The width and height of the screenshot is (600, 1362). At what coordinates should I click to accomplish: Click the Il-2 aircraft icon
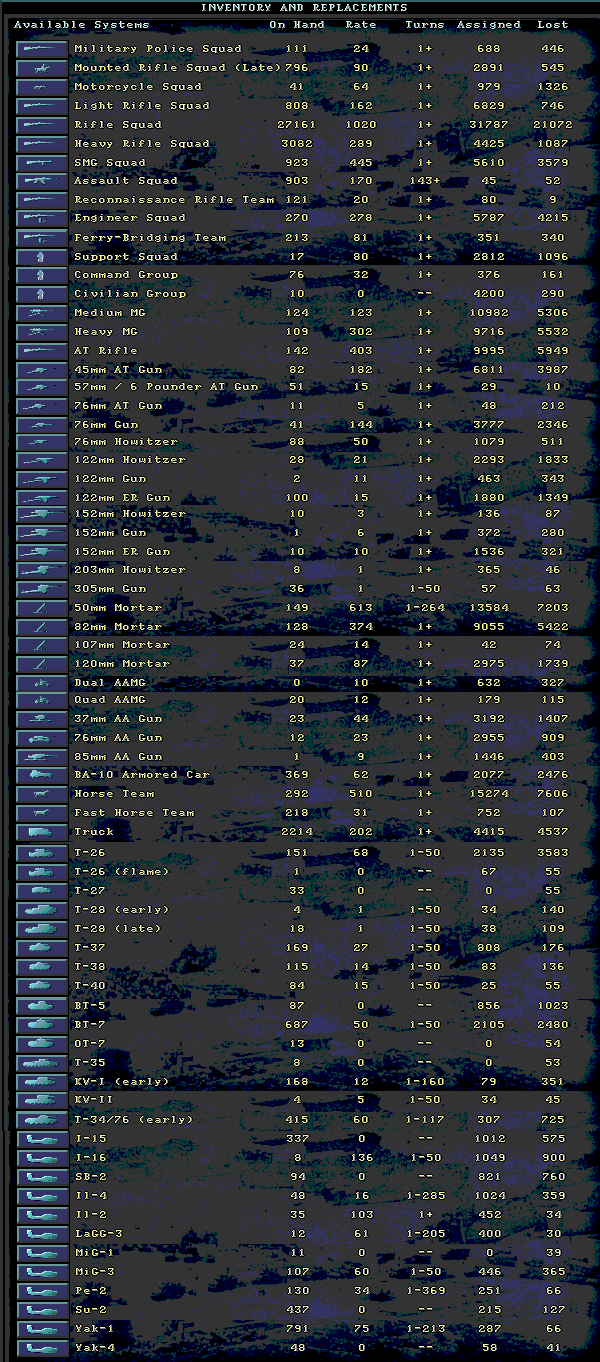(41, 1214)
